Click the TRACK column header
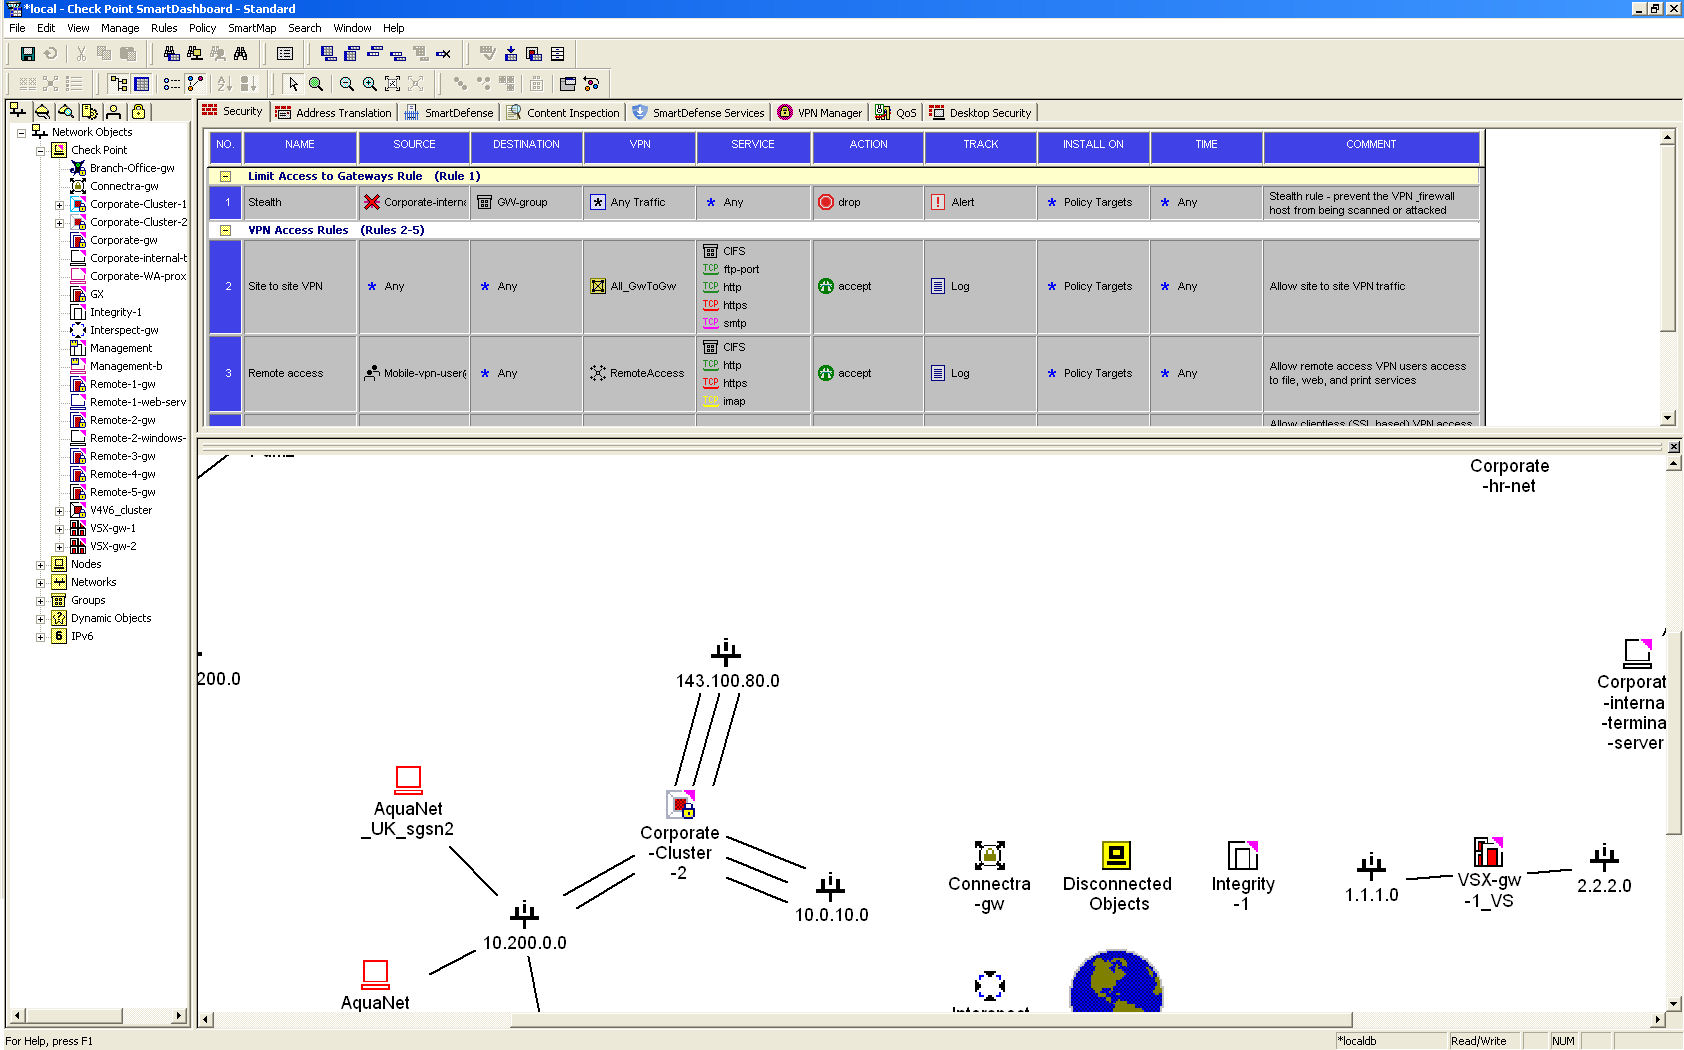 pos(980,145)
